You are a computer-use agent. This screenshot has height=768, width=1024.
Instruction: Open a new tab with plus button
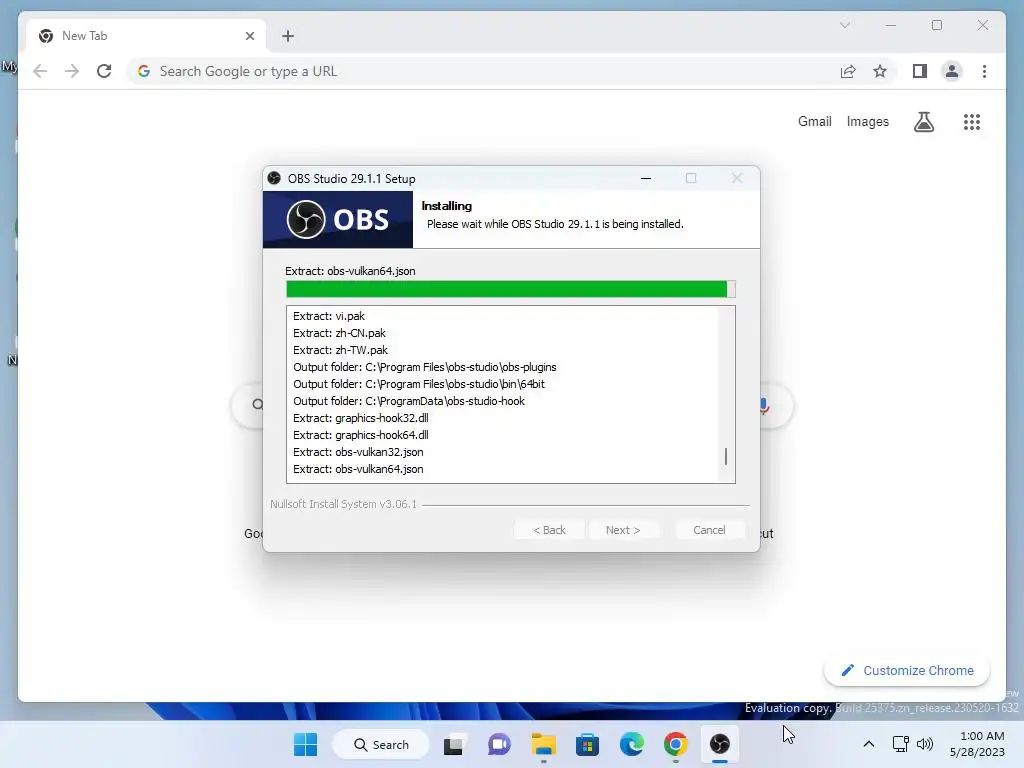288,36
